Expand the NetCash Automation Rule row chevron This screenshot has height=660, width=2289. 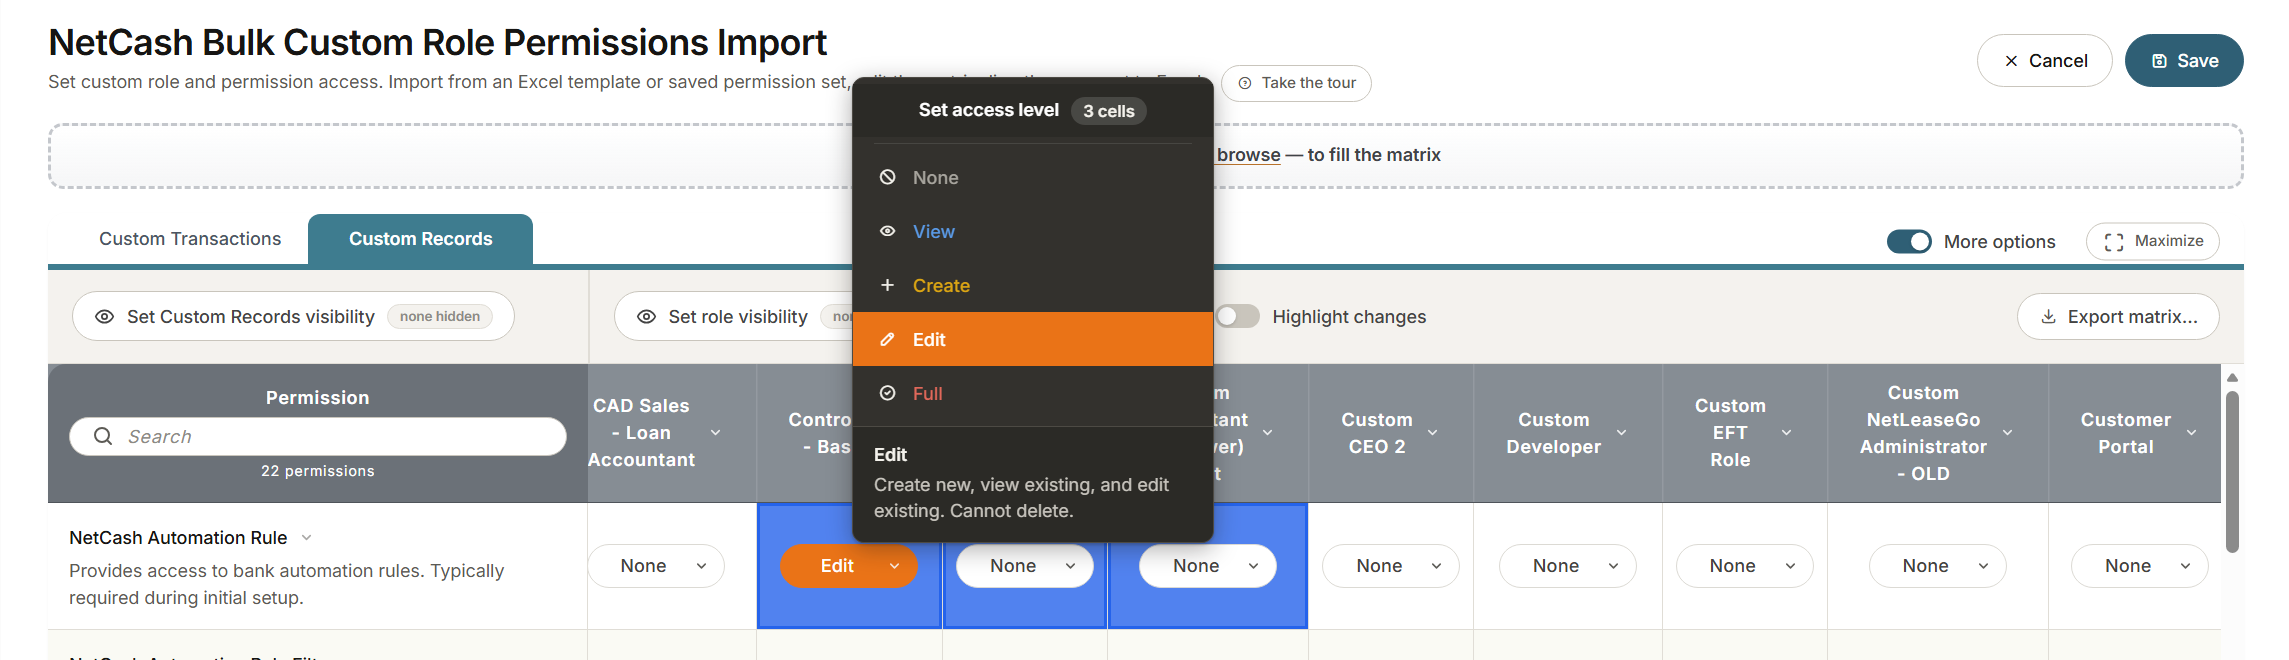coord(306,538)
